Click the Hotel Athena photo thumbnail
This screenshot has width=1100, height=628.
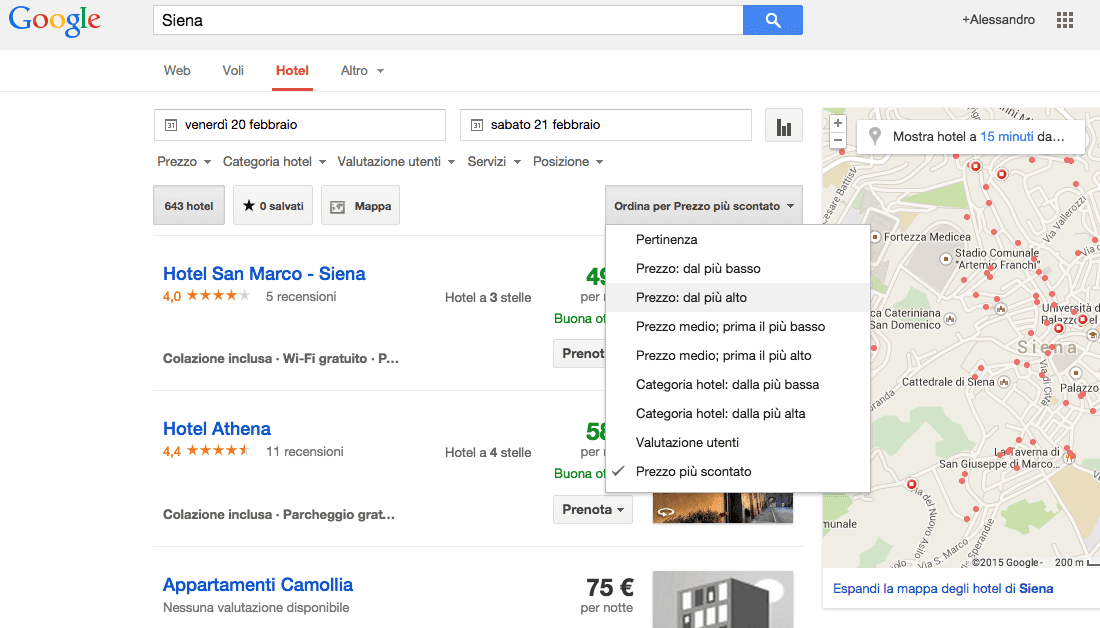point(723,508)
